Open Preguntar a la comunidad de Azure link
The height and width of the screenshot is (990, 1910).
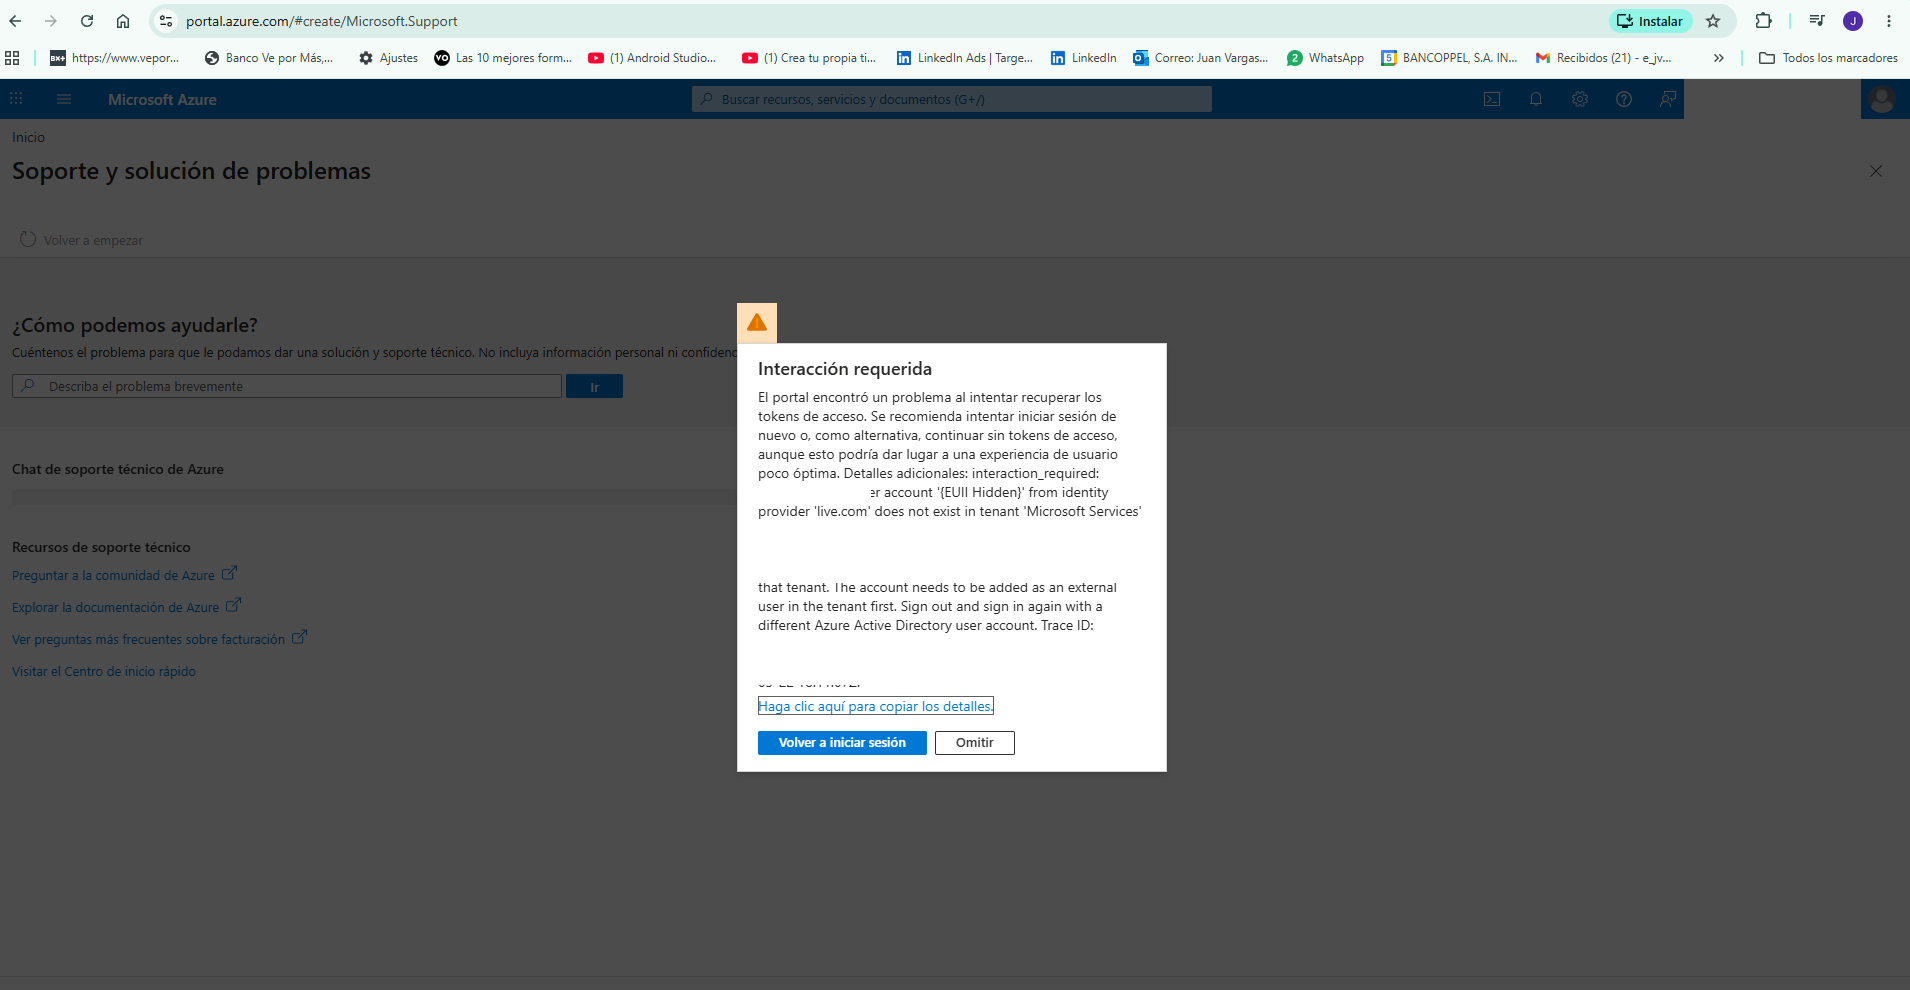124,575
